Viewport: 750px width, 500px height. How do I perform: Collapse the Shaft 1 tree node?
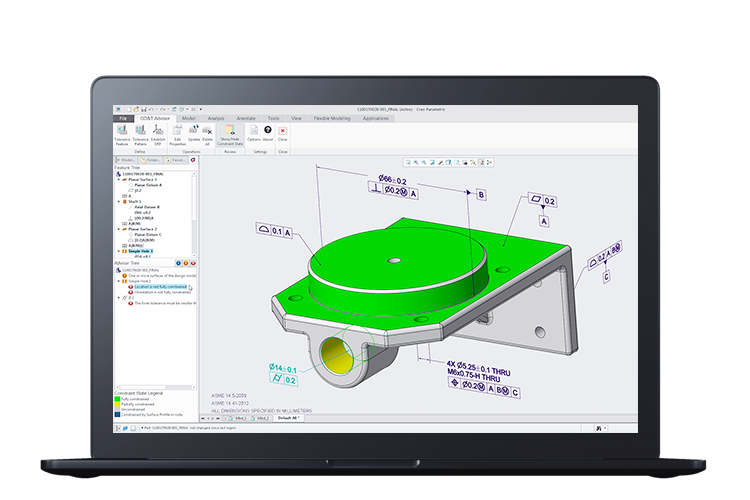tap(119, 200)
